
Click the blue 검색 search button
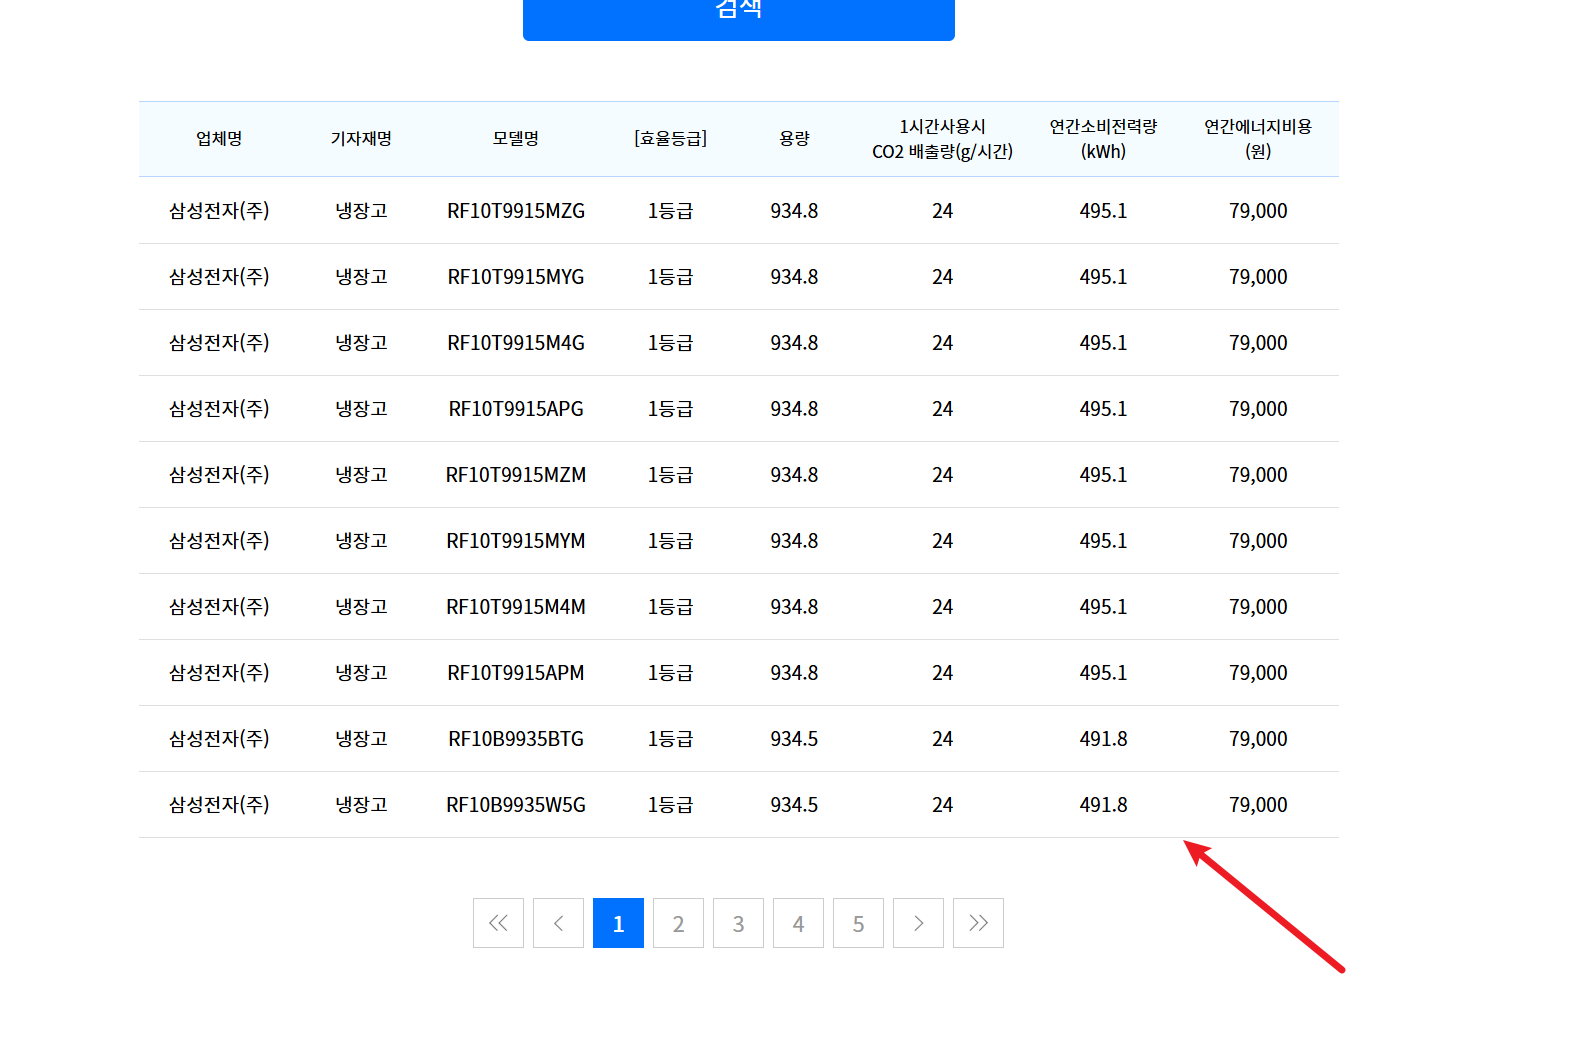(x=738, y=18)
